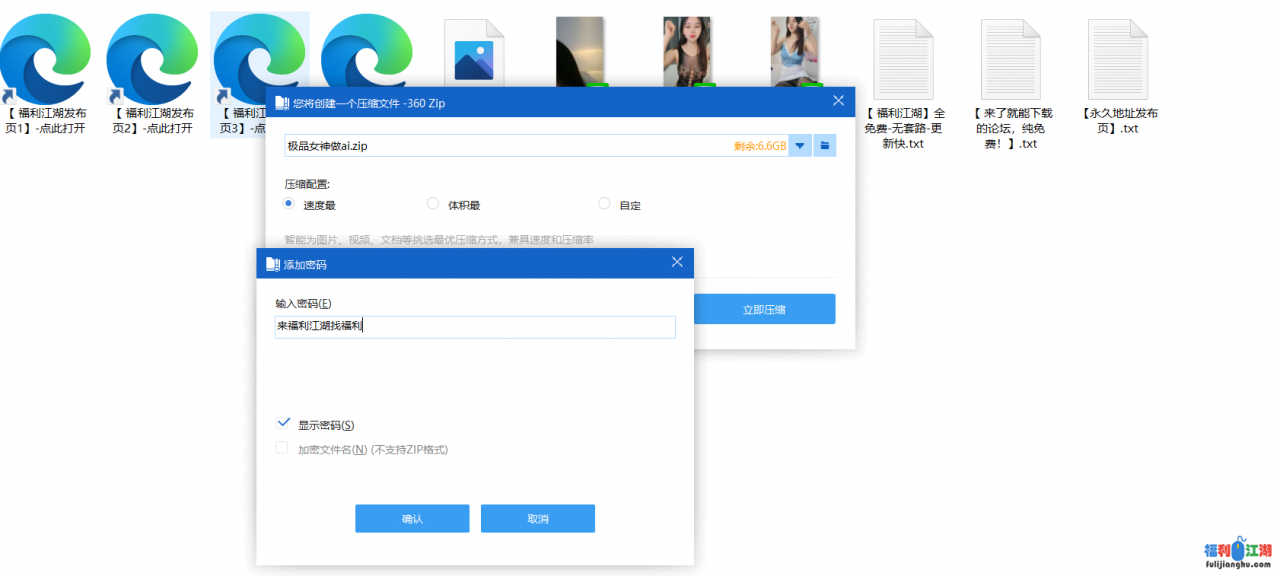Toggle the 加密文件名 checkbox

pyautogui.click(x=283, y=449)
